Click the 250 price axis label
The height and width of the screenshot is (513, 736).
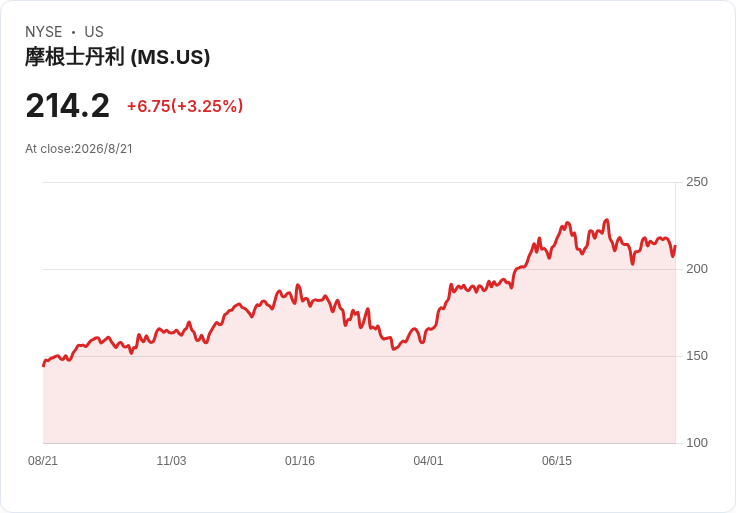click(697, 182)
